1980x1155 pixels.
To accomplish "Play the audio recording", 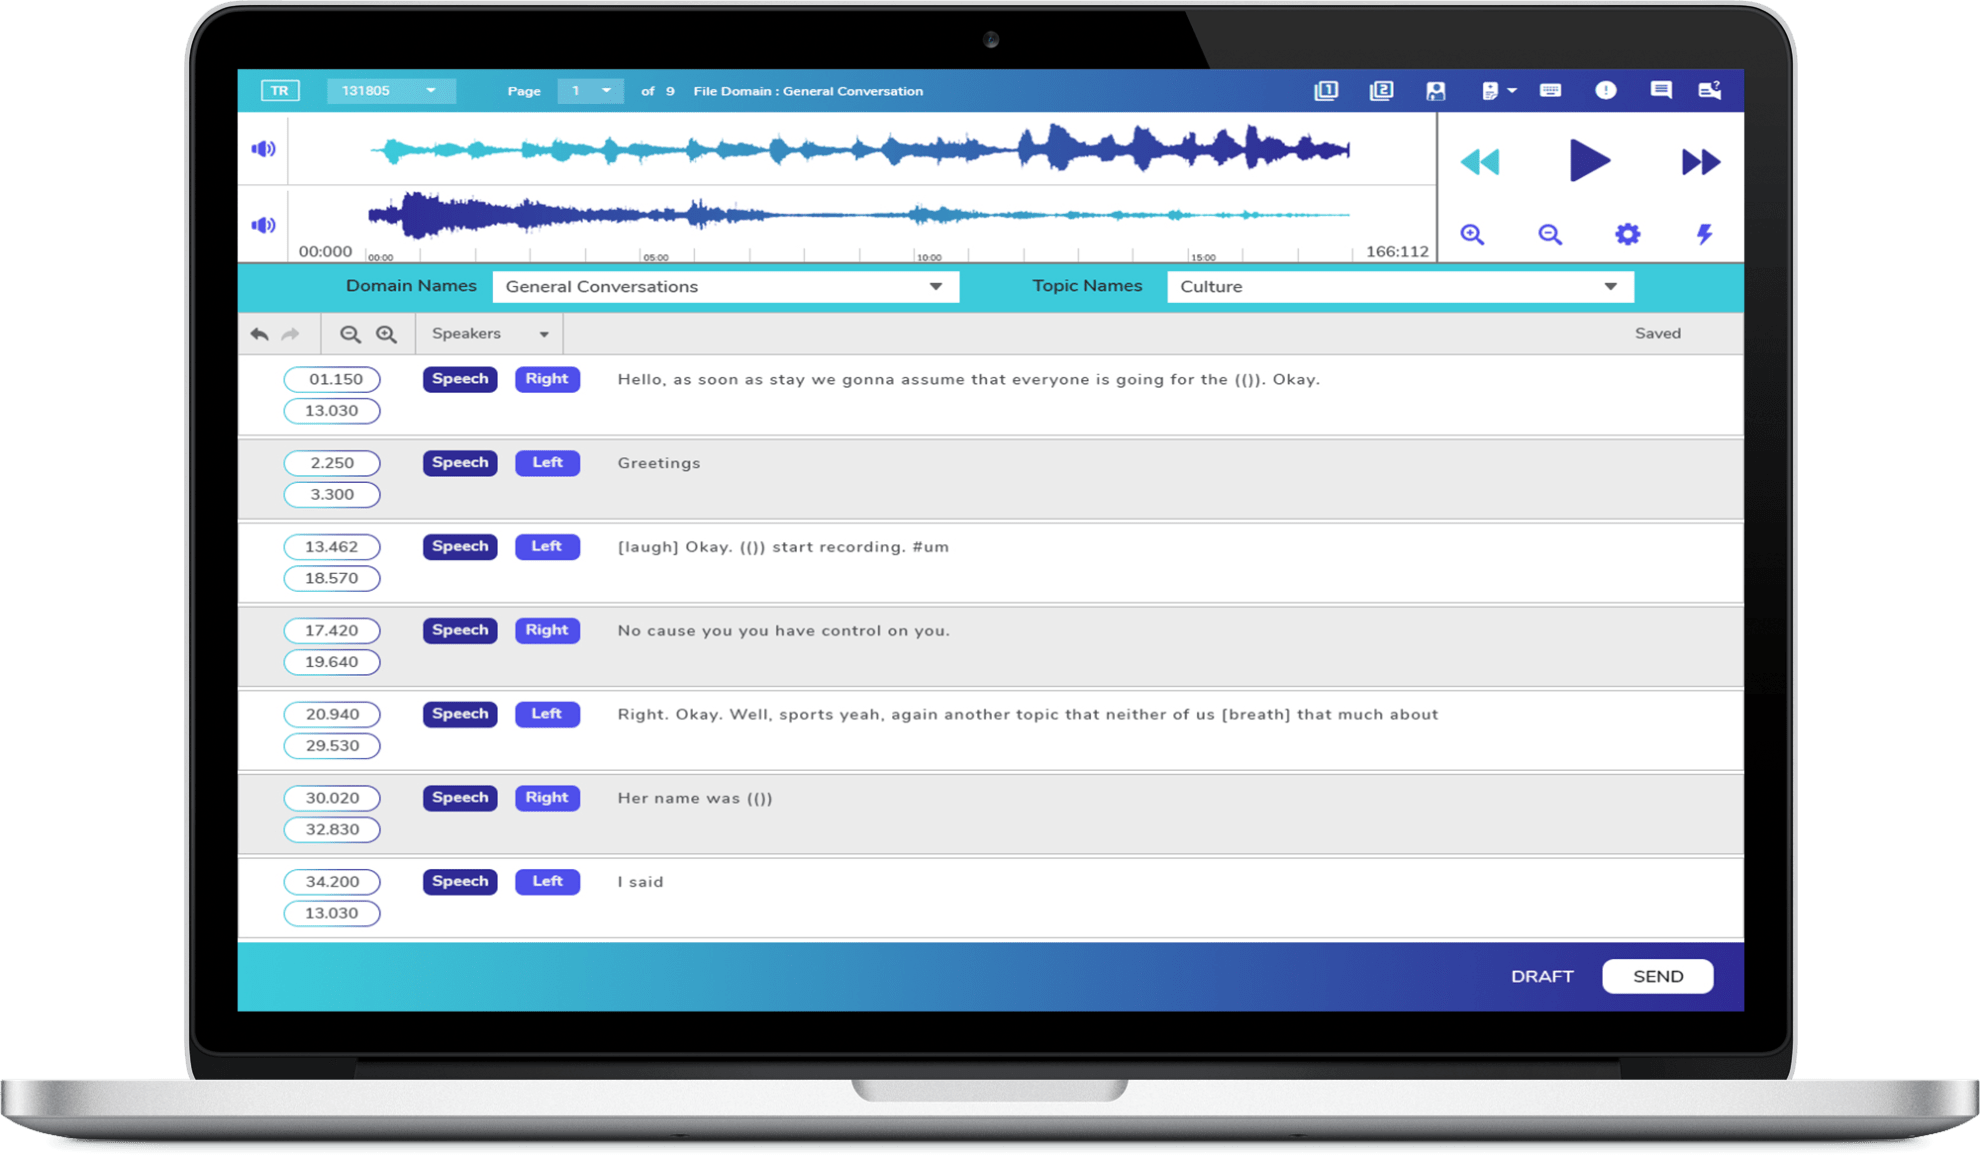I will [x=1590, y=161].
